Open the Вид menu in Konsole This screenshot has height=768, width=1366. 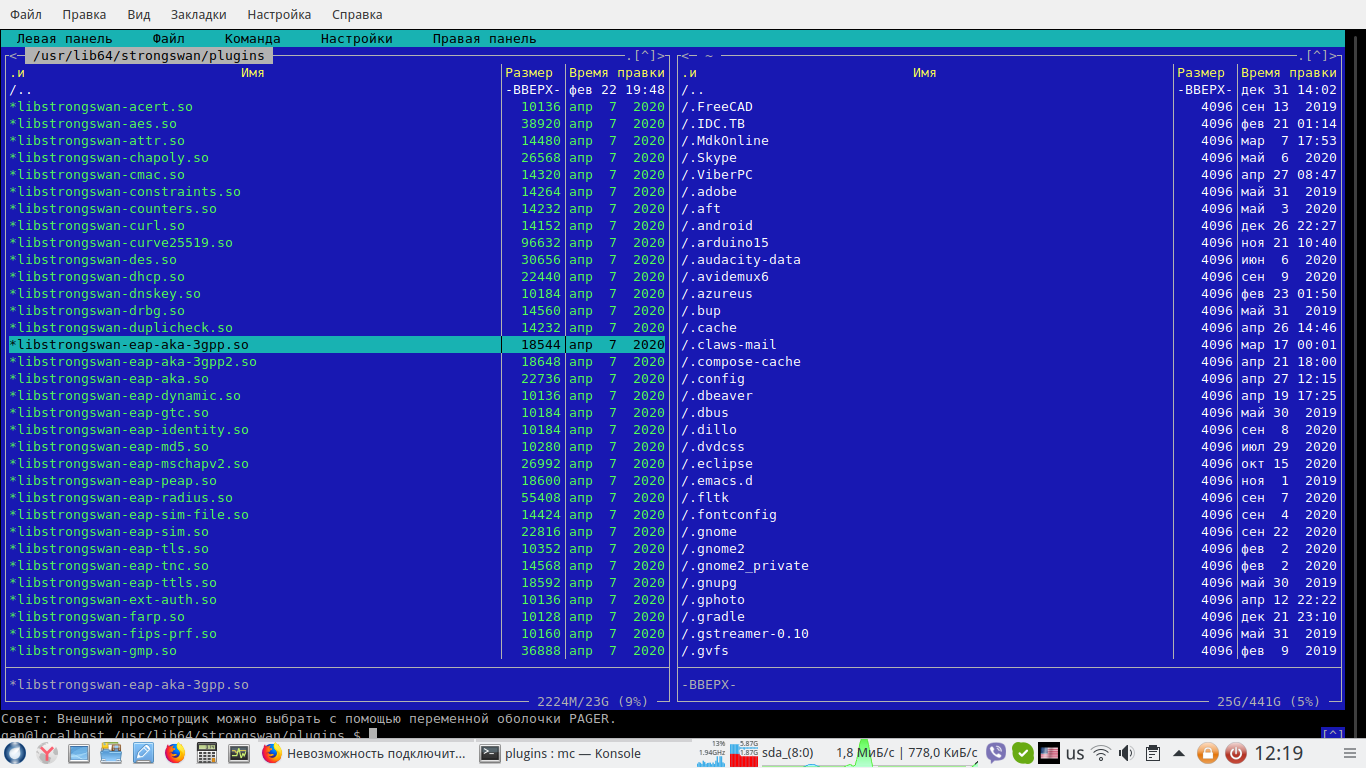139,15
